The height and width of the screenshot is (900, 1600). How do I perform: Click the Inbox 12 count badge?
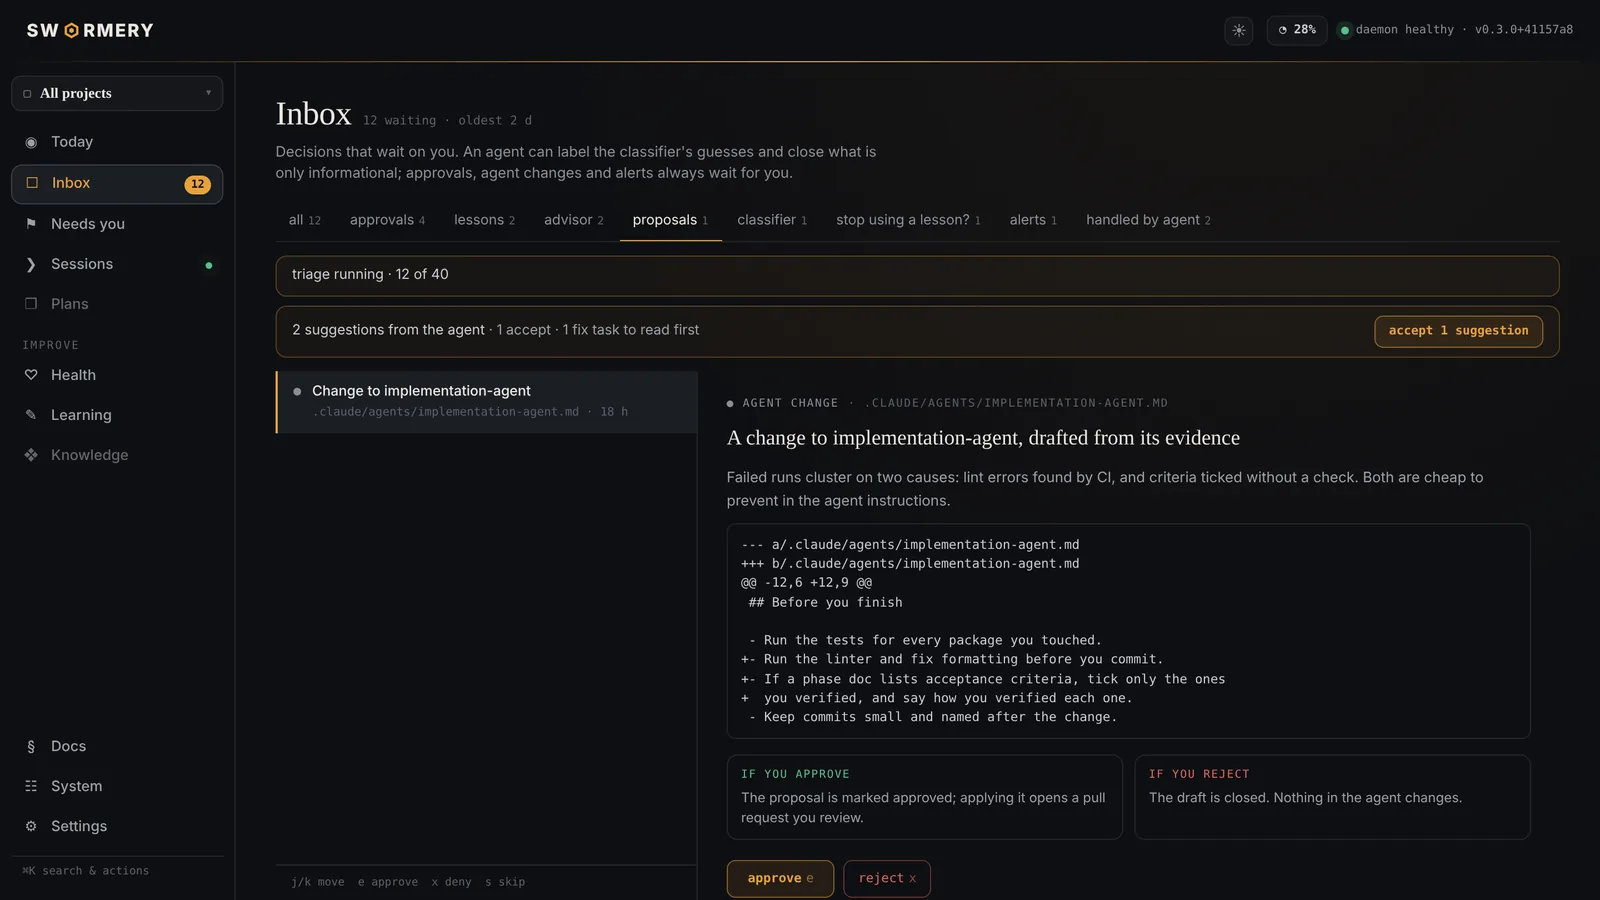click(197, 184)
